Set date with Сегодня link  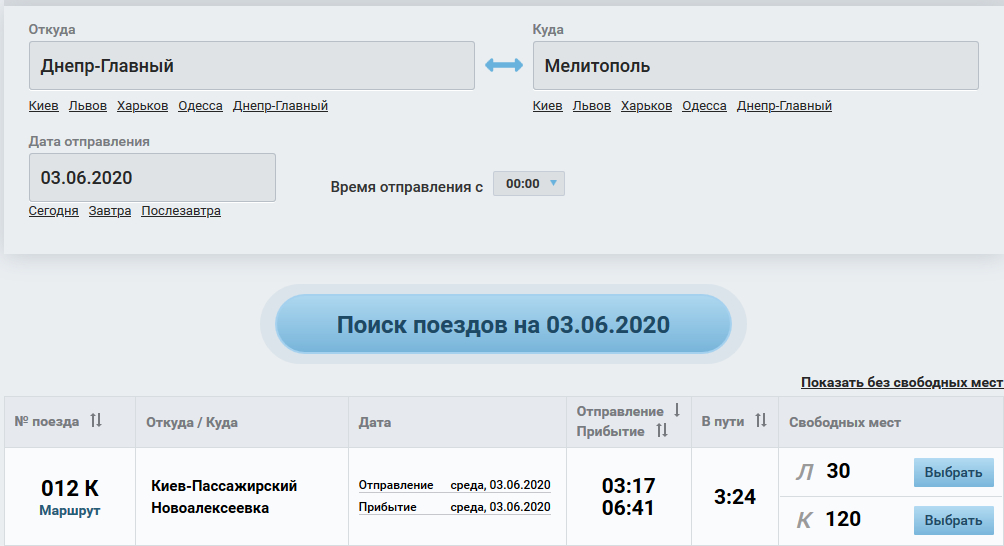(x=53, y=211)
